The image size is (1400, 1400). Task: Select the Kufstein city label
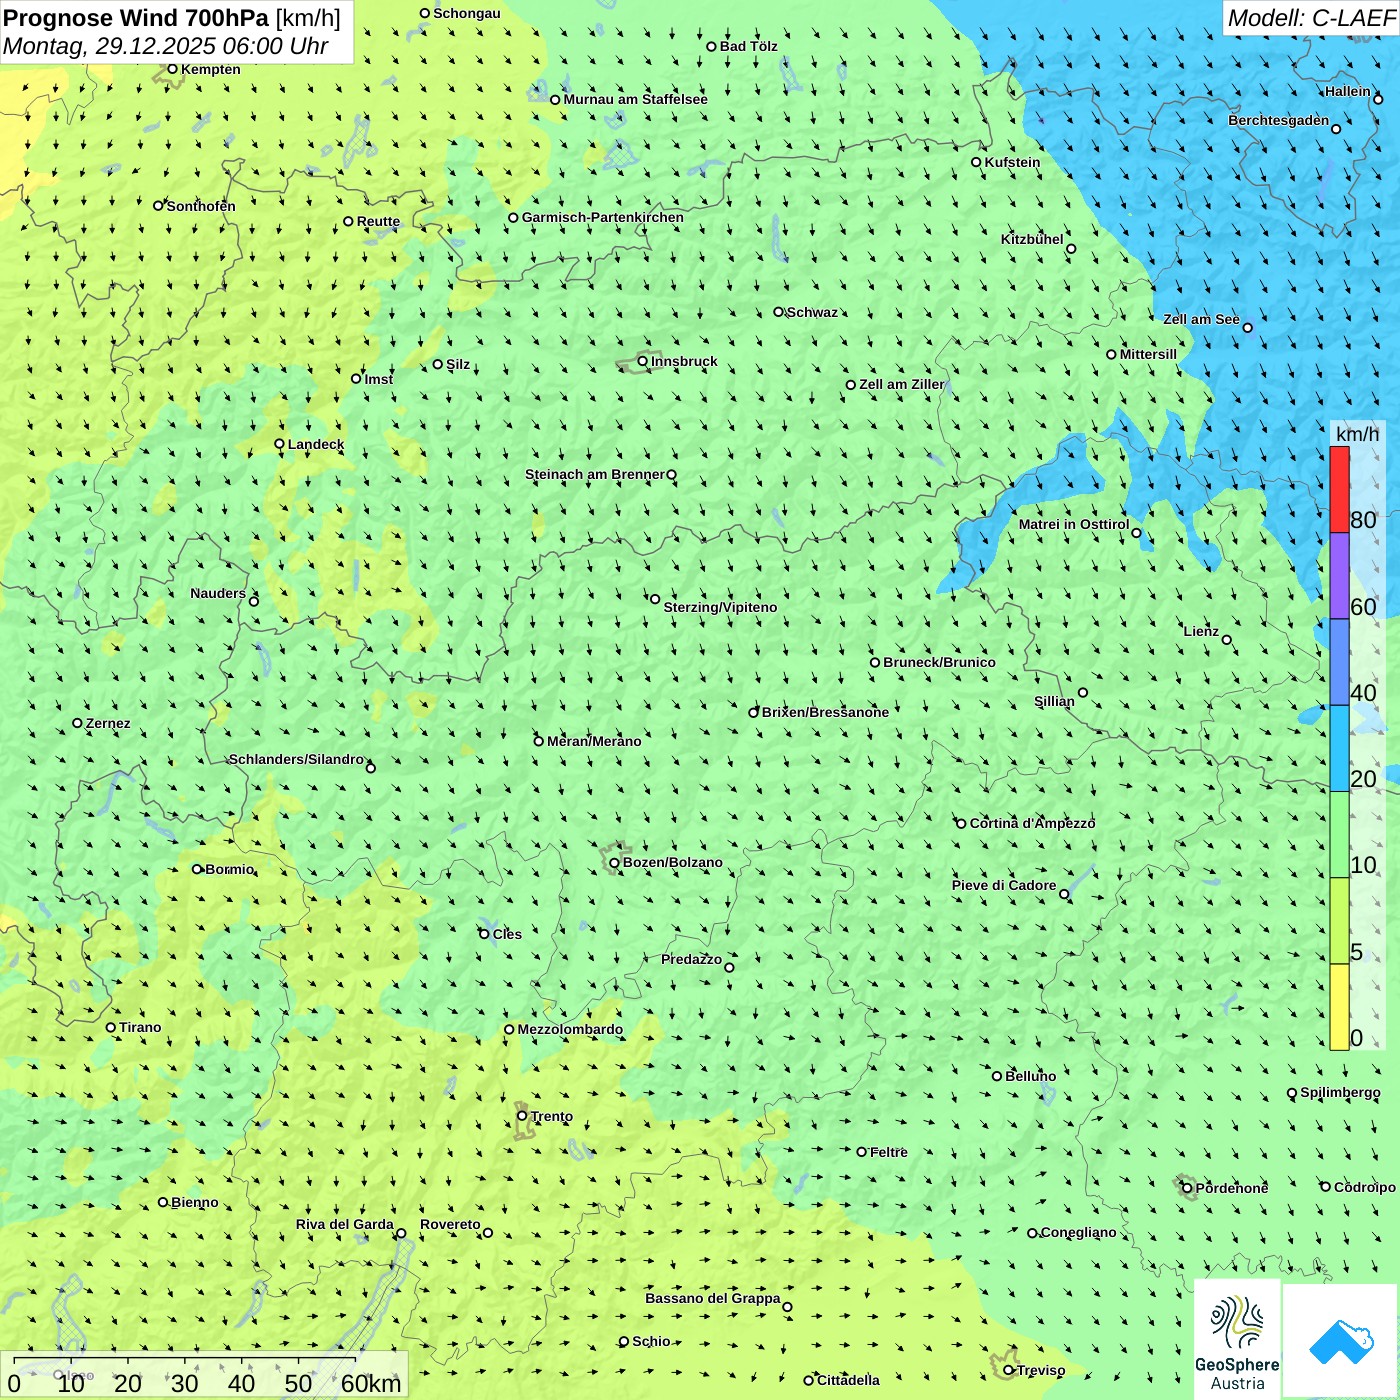point(1012,162)
